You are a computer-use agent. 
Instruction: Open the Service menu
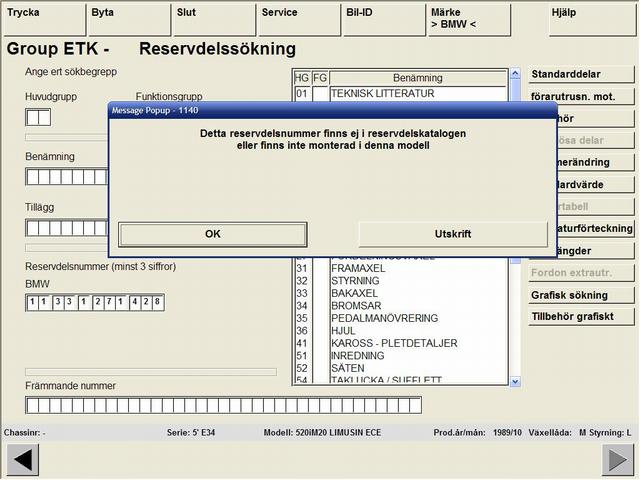tap(297, 19)
